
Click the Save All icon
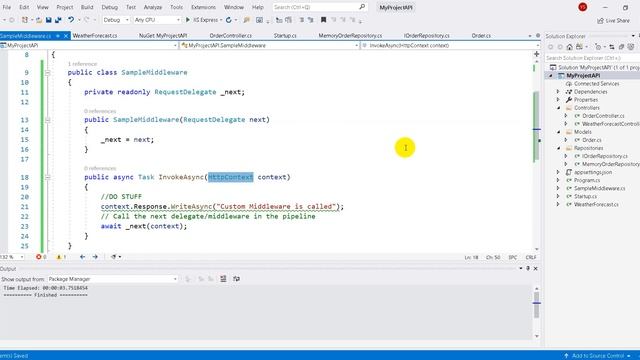[x=58, y=20]
